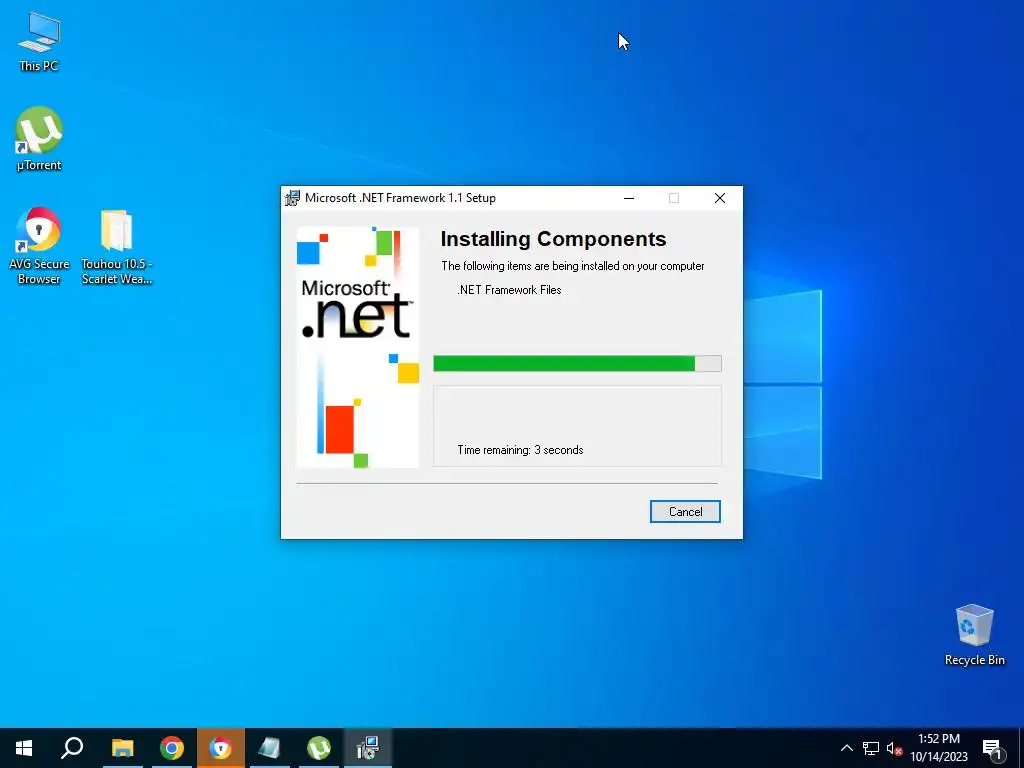Click the setup icon in the title bar
Image resolution: width=1024 pixels, height=768 pixels.
click(x=293, y=198)
